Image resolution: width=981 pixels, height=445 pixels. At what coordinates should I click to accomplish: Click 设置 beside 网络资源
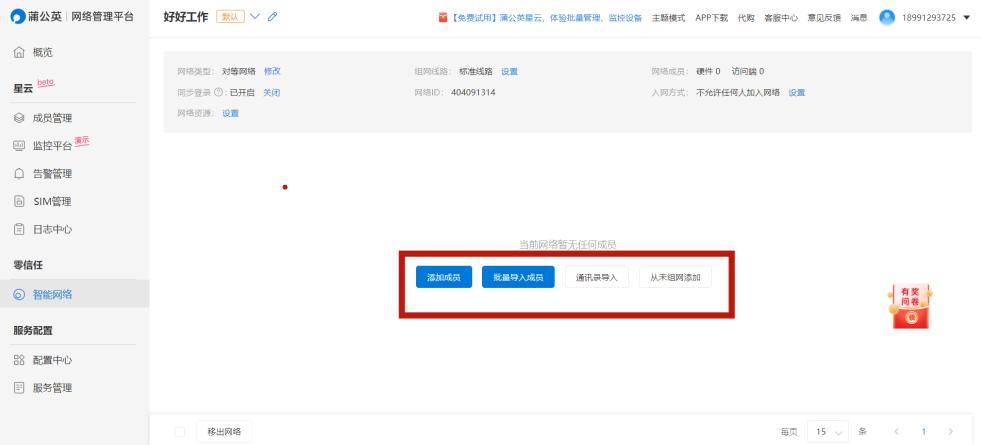point(230,113)
